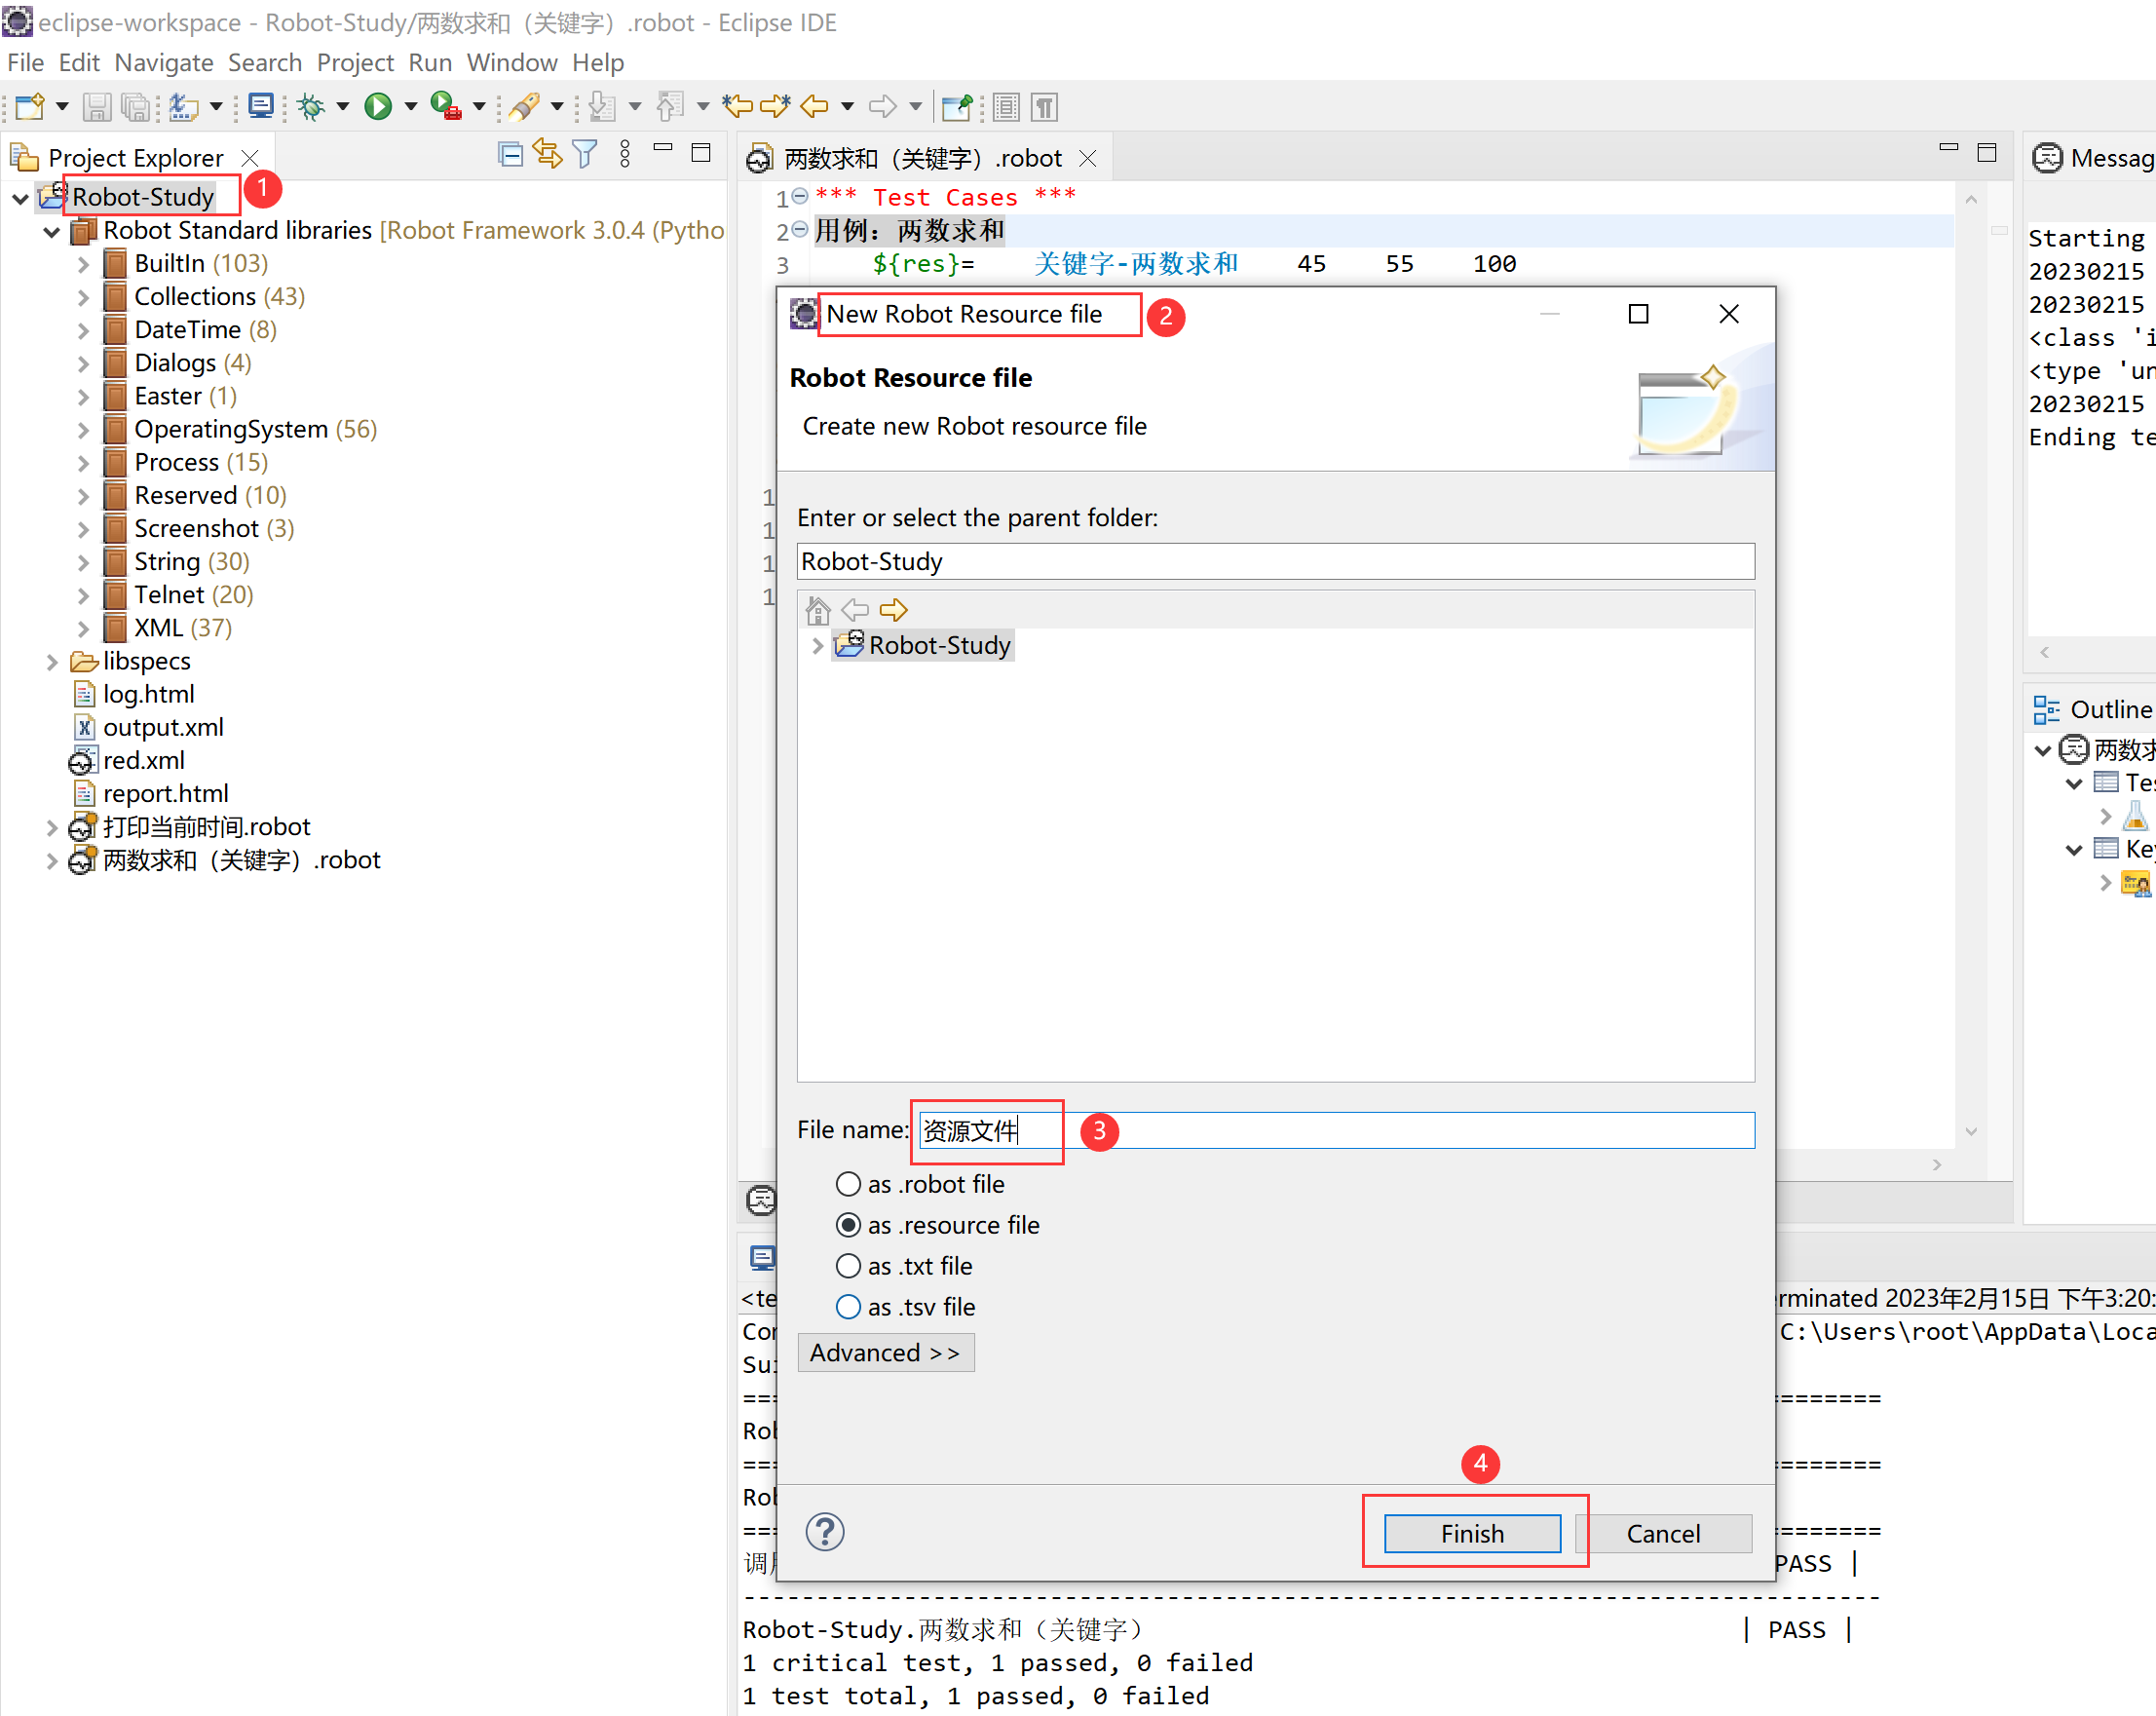This screenshot has width=2156, height=1716.
Task: Click the home icon in folder browser
Action: 817,609
